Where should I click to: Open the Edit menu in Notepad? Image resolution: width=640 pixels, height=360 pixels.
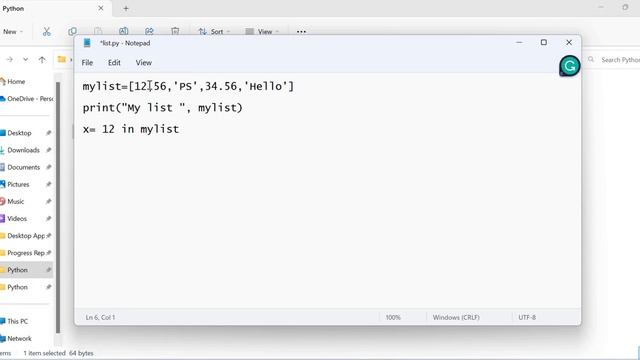click(x=114, y=62)
